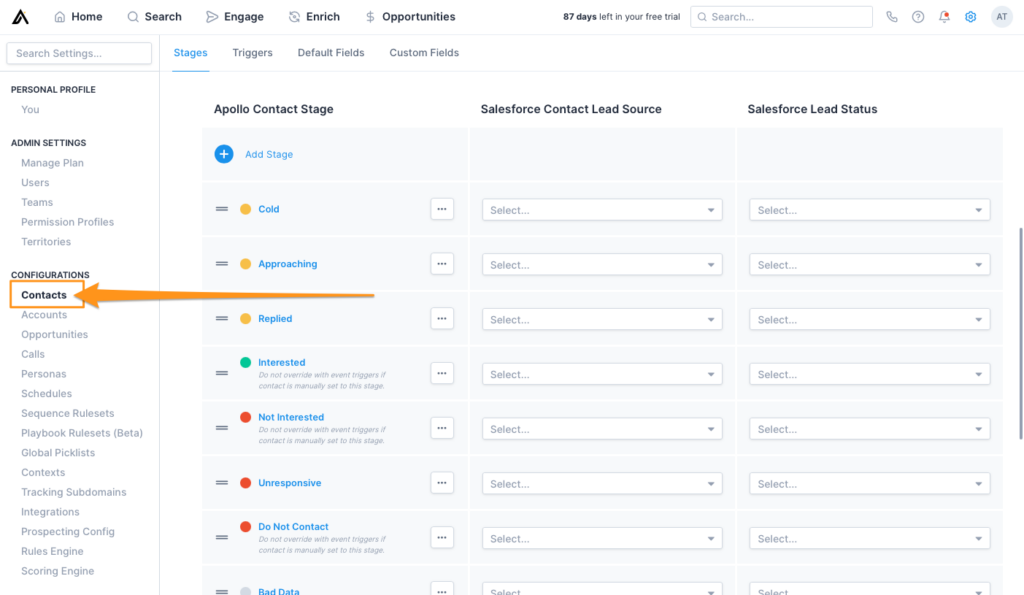Viewport: 1024px width, 595px height.
Task: Open Search in top navigation
Action: (154, 17)
